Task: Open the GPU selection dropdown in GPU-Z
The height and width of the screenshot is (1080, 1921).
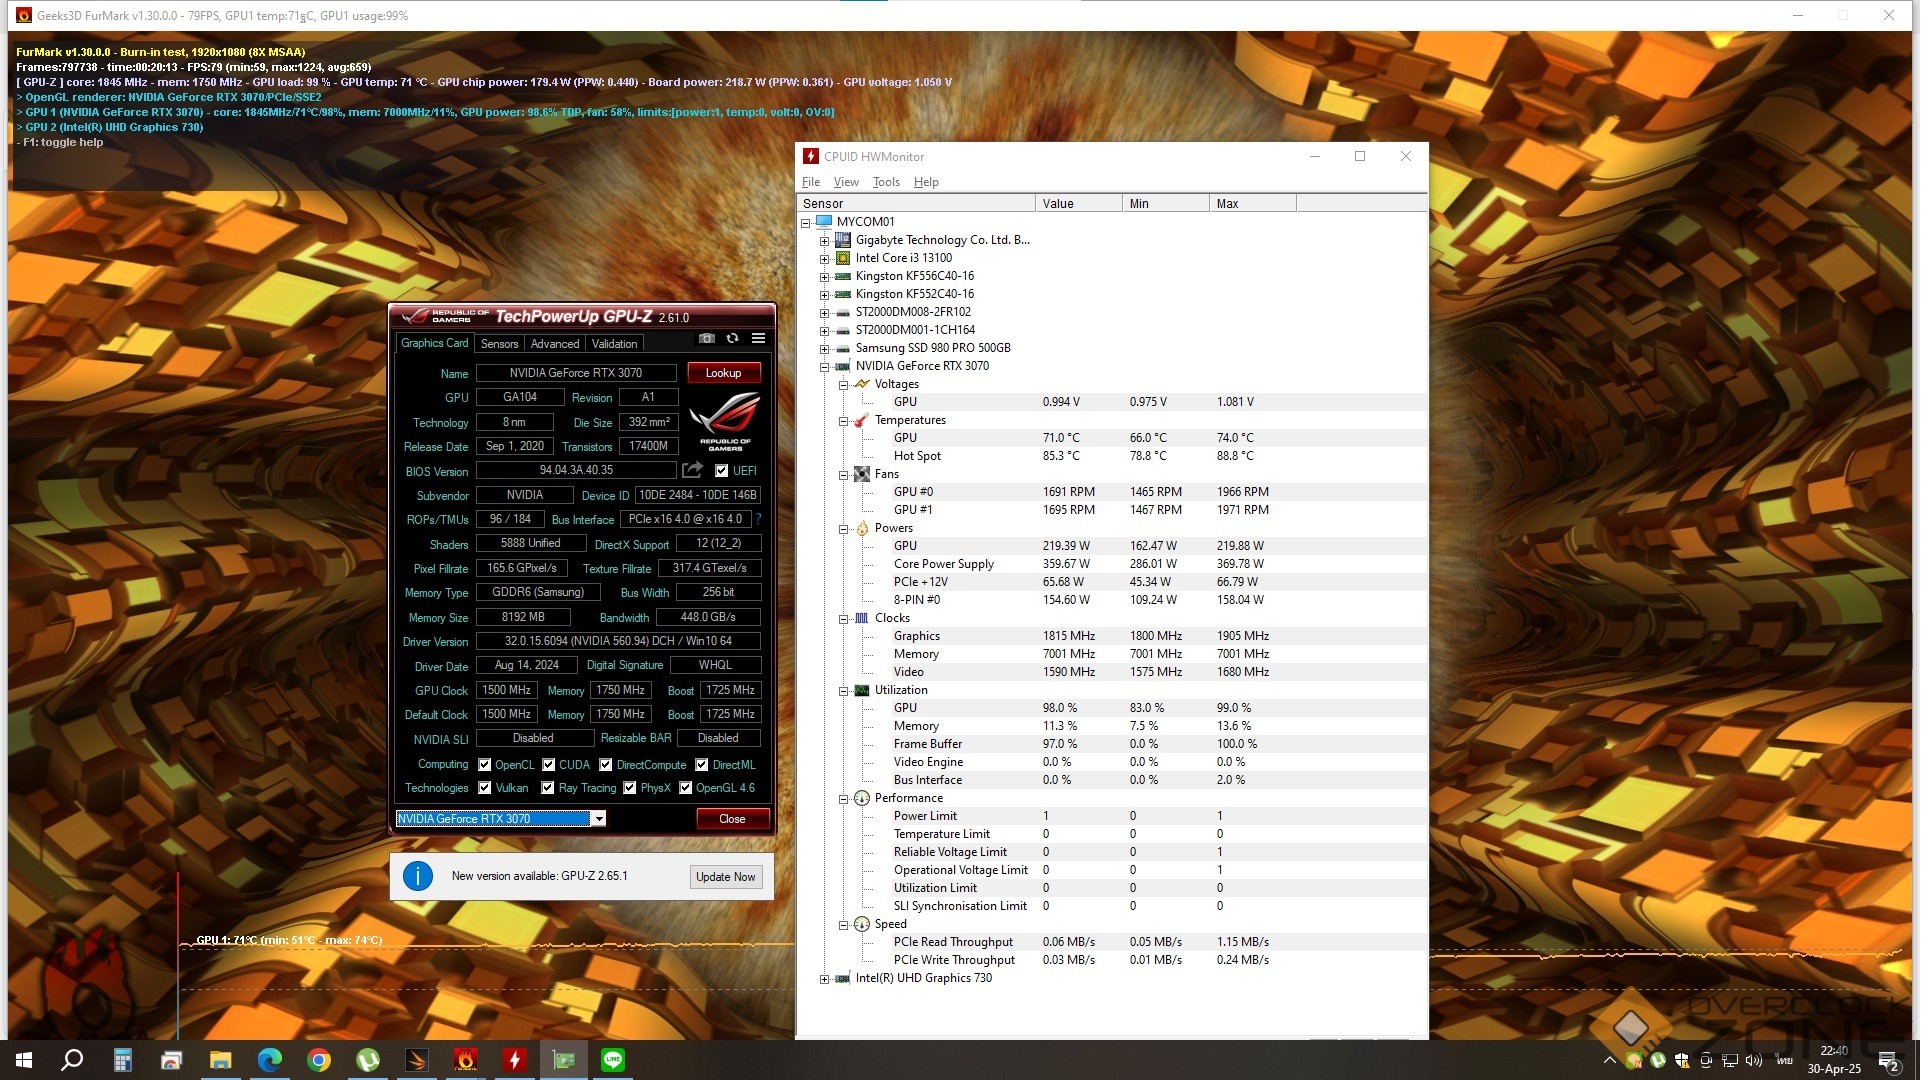Action: click(598, 819)
